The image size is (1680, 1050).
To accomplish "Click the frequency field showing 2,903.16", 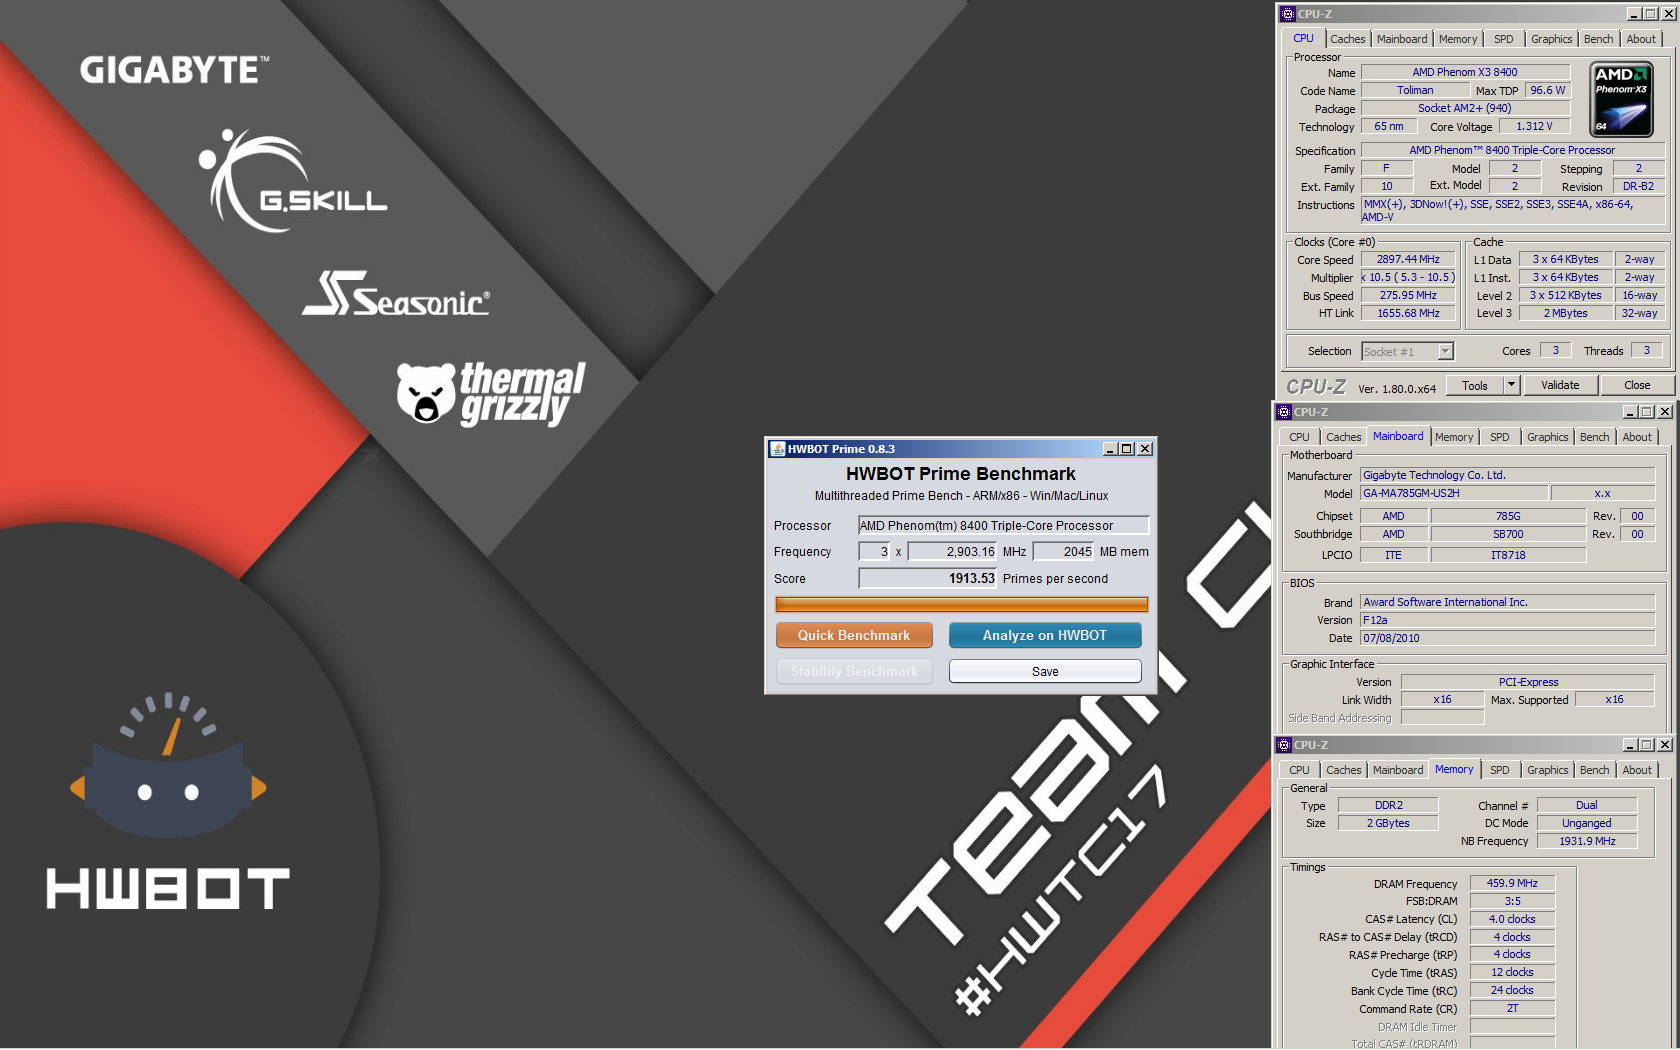I will [x=952, y=552].
